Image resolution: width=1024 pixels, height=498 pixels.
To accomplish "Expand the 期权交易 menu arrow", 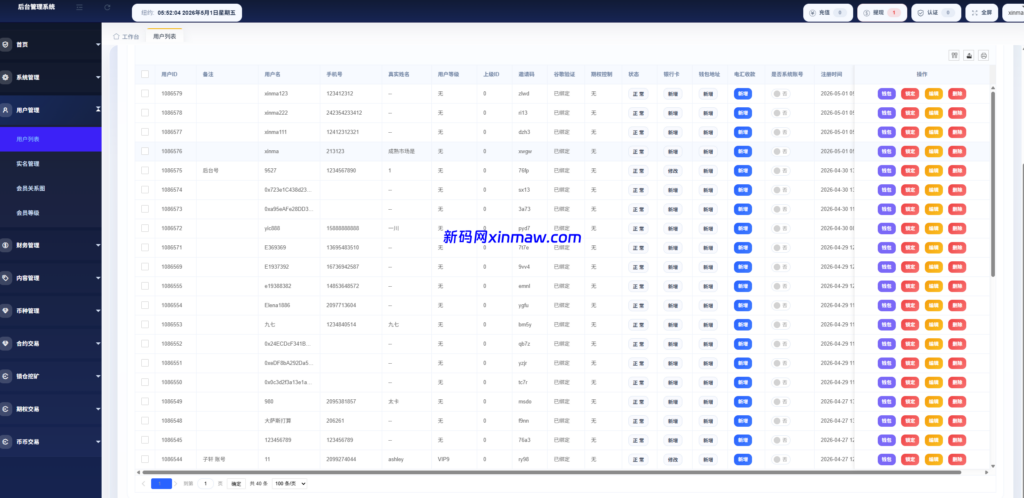I will tap(98, 409).
